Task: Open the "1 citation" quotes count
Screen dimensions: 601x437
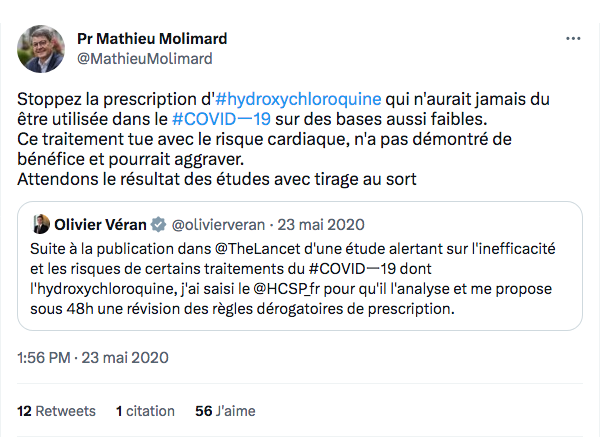Action: click(x=145, y=411)
